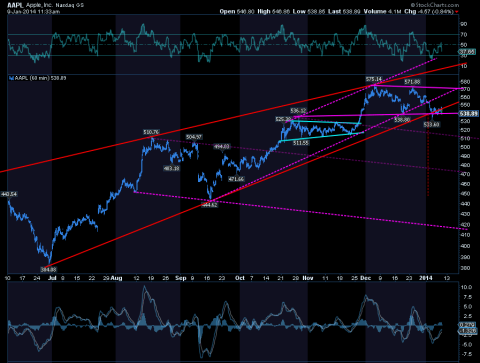Click the RSI current value tag on the right

pos(467,52)
